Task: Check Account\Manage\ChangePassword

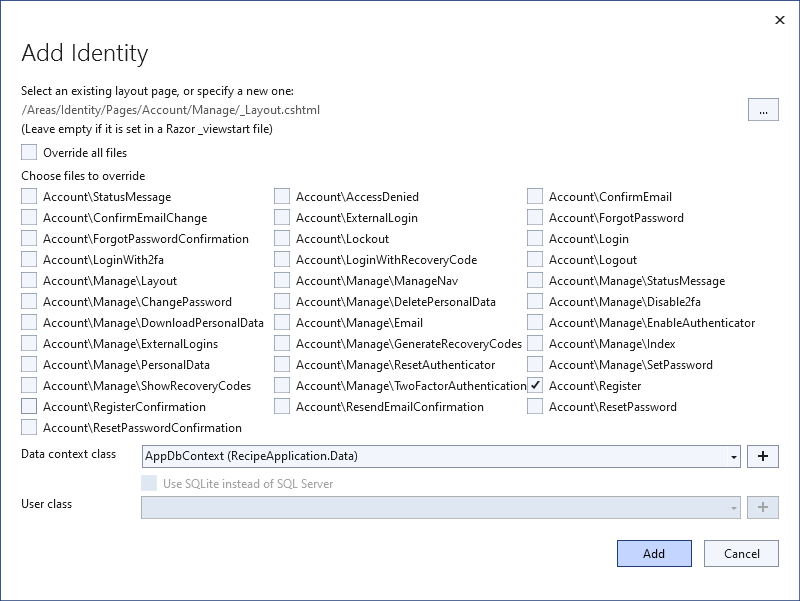Action: (x=29, y=301)
